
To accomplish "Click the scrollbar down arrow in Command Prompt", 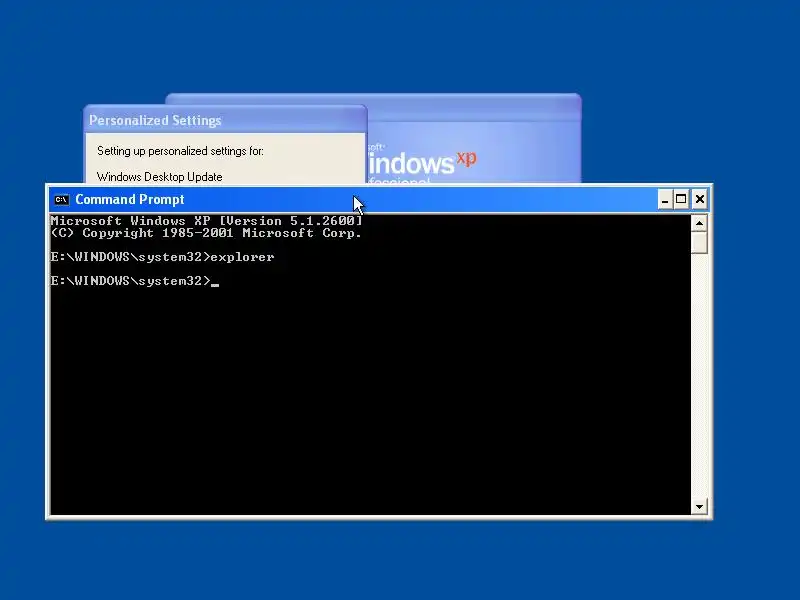I will click(699, 506).
